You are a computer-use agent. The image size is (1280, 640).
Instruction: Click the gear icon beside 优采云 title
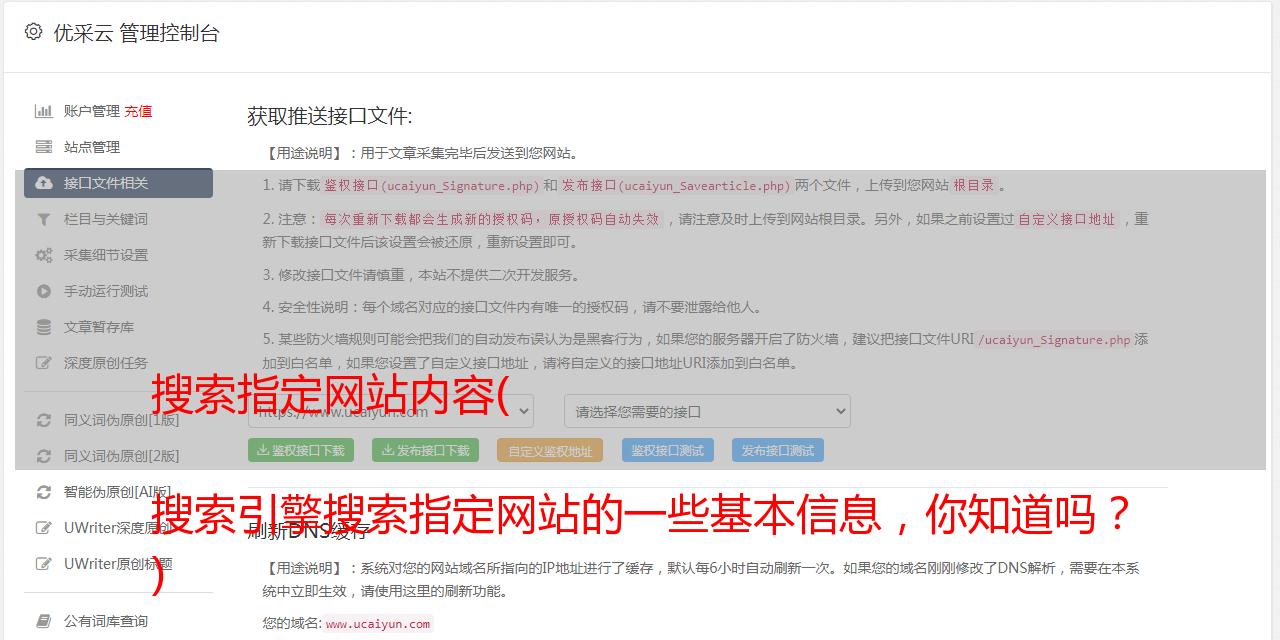tap(34, 32)
